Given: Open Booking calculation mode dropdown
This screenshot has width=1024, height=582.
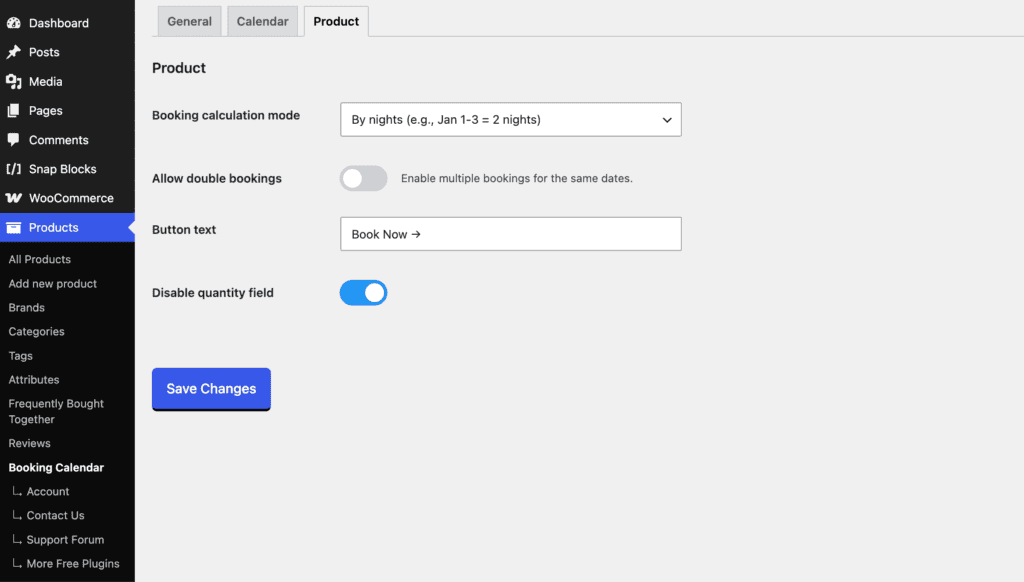Looking at the screenshot, I should point(511,120).
